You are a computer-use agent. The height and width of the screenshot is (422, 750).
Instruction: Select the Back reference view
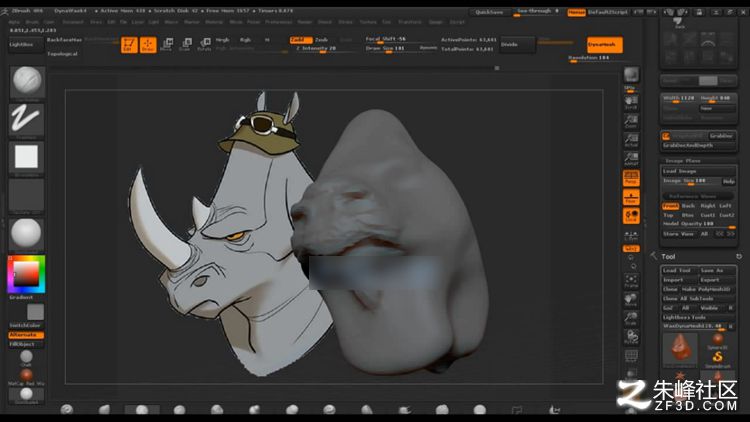688,206
